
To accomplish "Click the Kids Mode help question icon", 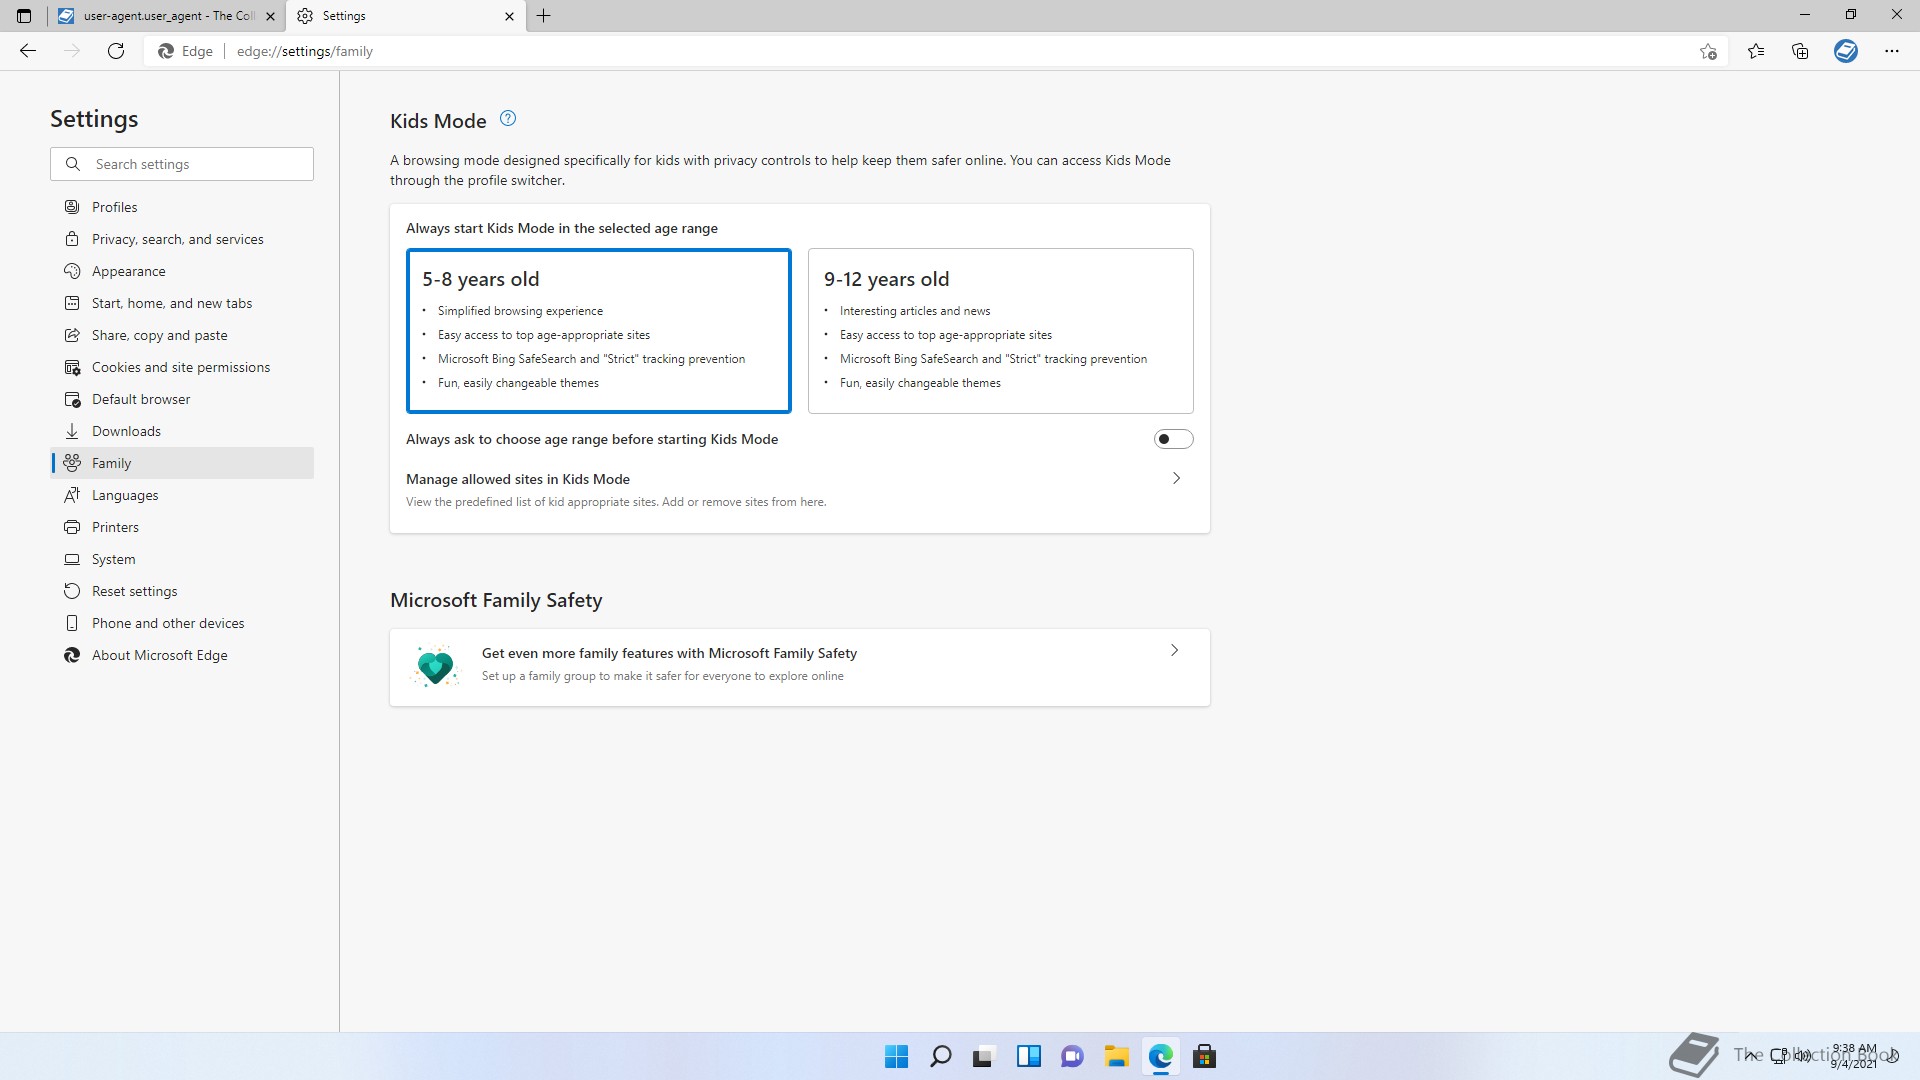I will (x=508, y=118).
